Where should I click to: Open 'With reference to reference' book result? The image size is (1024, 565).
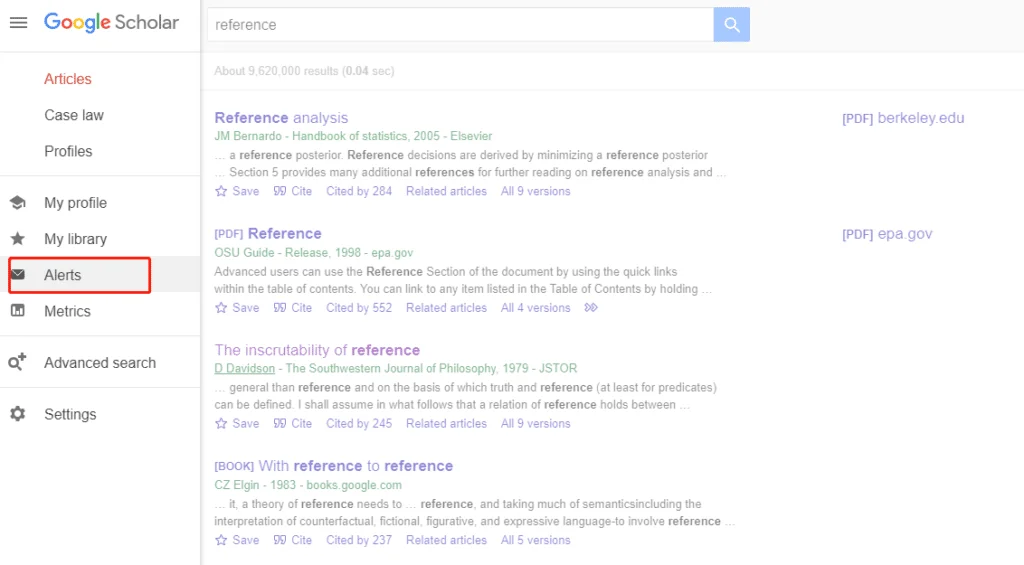coord(333,466)
